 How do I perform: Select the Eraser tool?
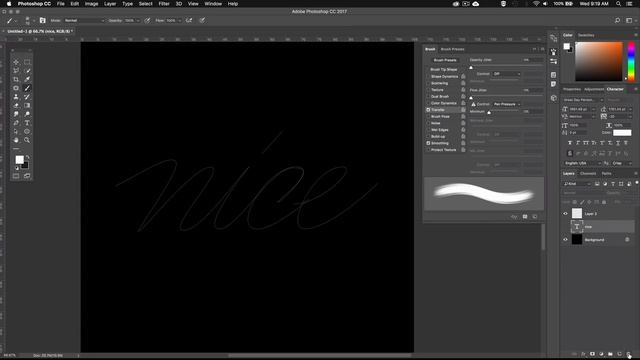pos(16,105)
